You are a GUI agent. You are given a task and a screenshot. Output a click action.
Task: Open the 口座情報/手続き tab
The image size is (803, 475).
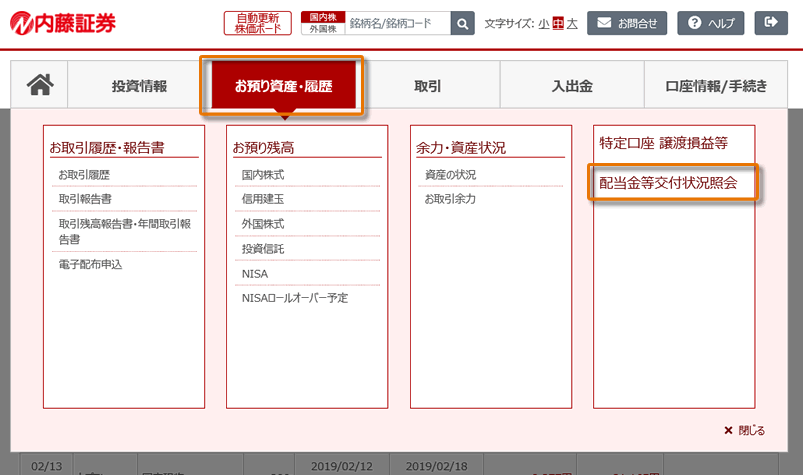tap(716, 86)
